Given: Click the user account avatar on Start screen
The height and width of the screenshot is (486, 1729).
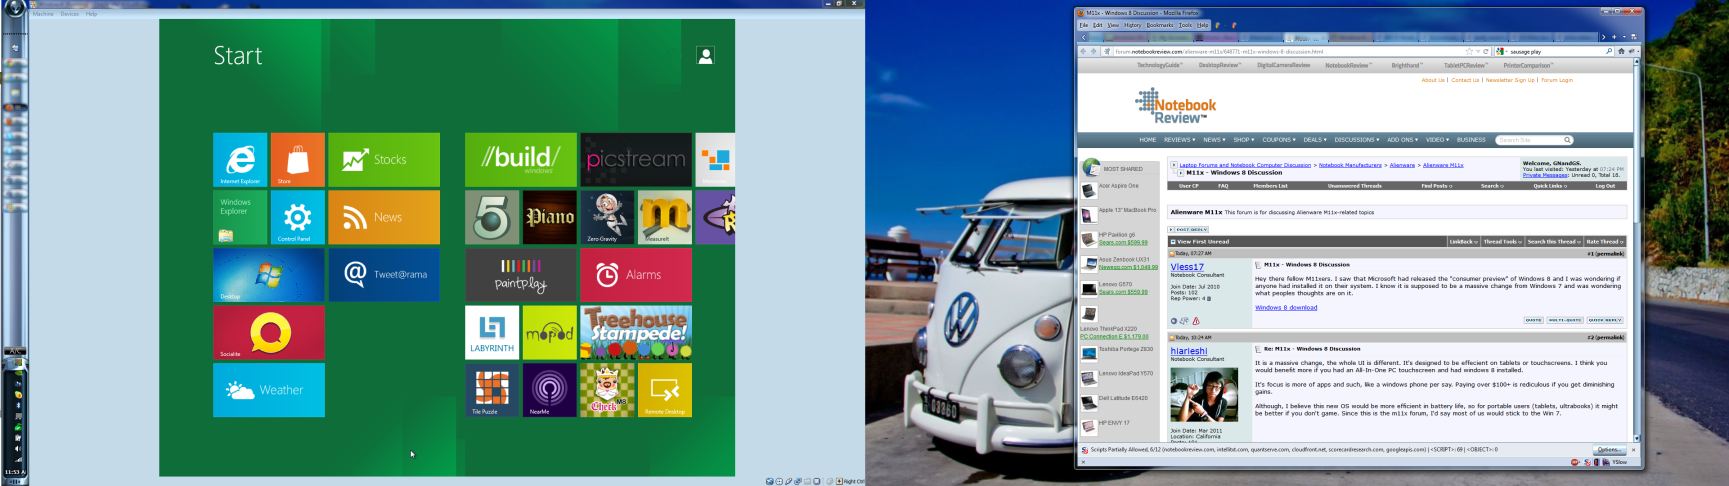Looking at the screenshot, I should tap(705, 56).
